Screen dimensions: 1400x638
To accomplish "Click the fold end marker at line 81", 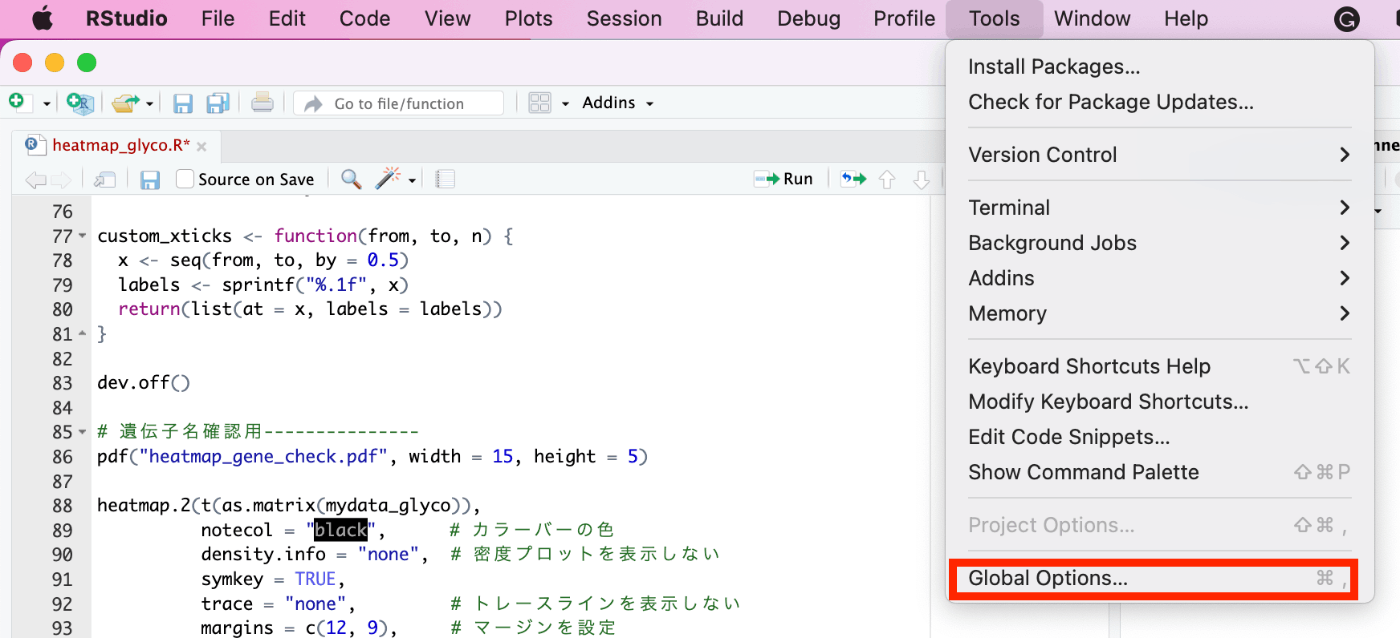I will 82,334.
